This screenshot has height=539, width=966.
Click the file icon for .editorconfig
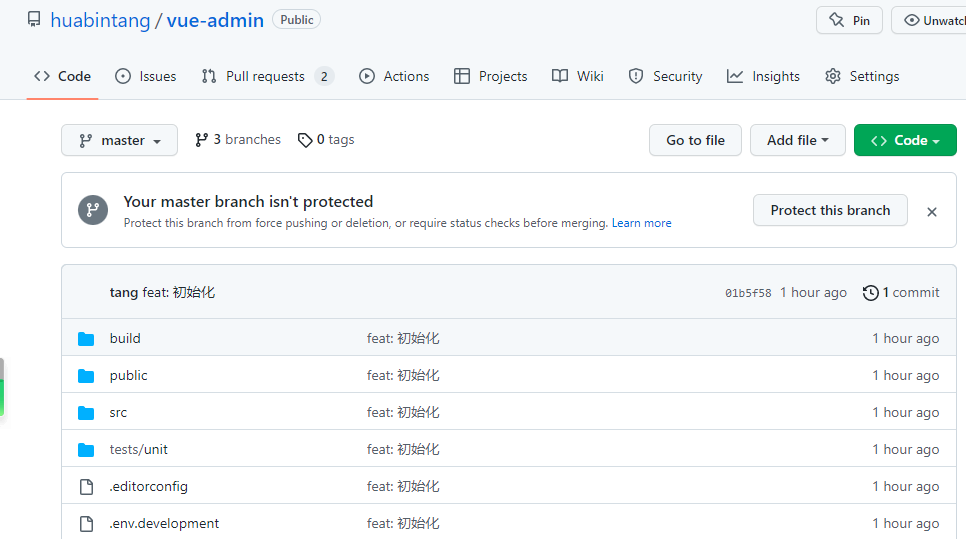coord(86,487)
